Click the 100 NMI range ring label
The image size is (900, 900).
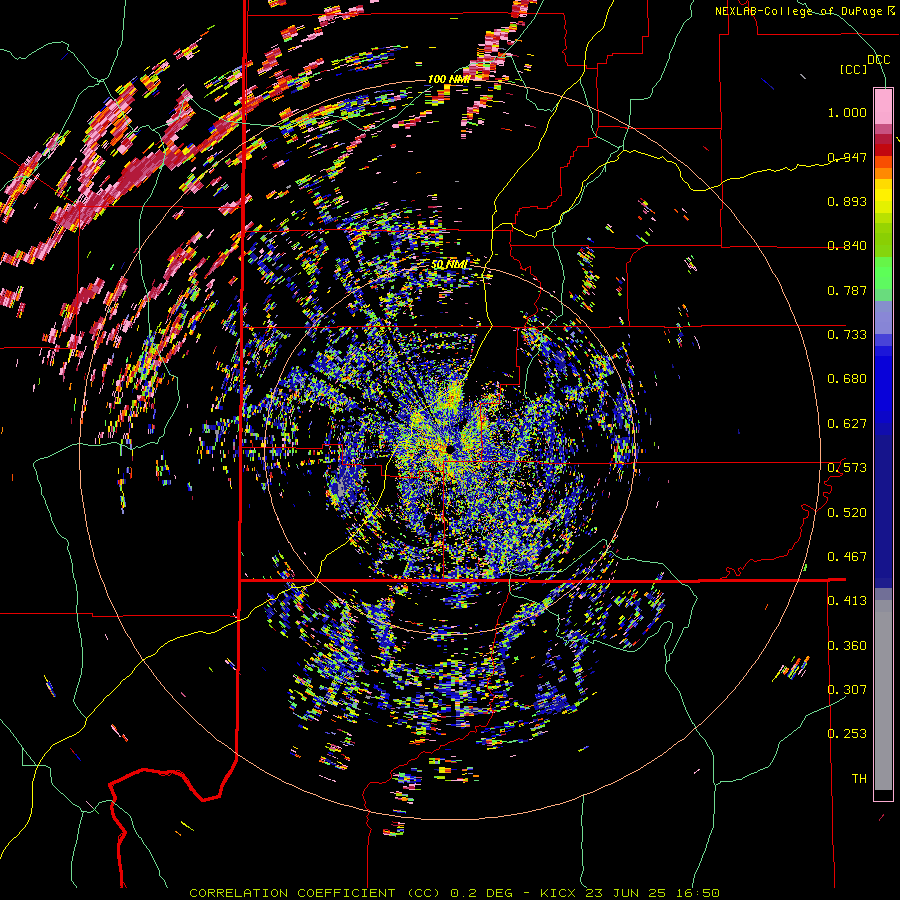coord(449,79)
